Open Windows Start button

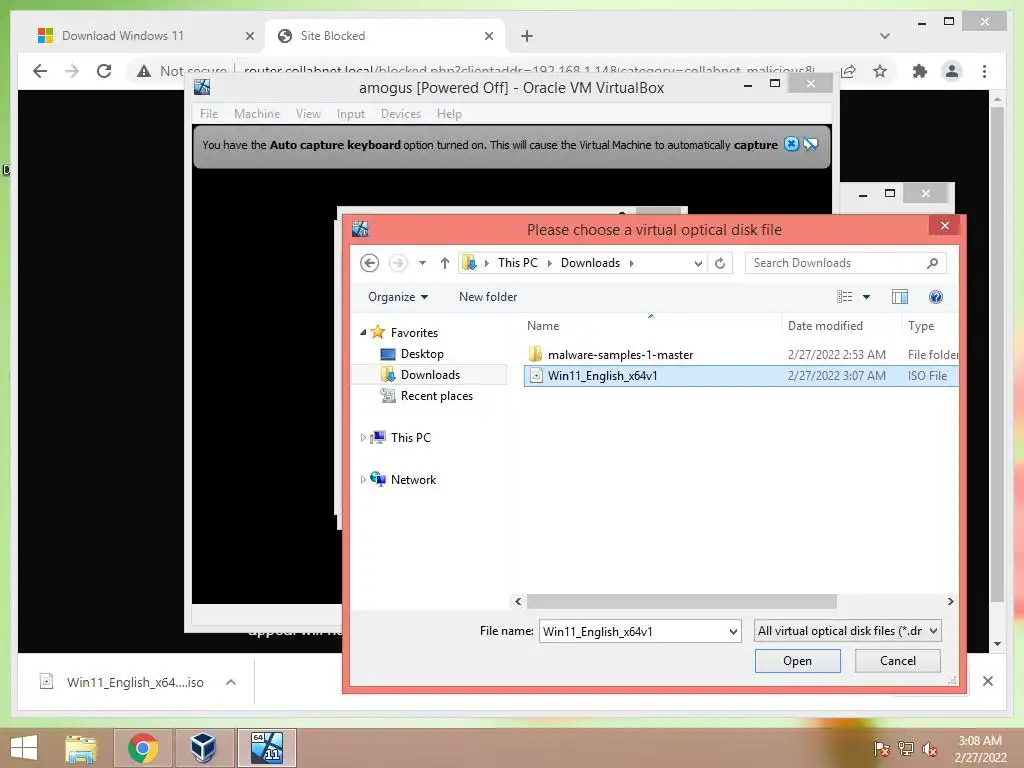24,748
